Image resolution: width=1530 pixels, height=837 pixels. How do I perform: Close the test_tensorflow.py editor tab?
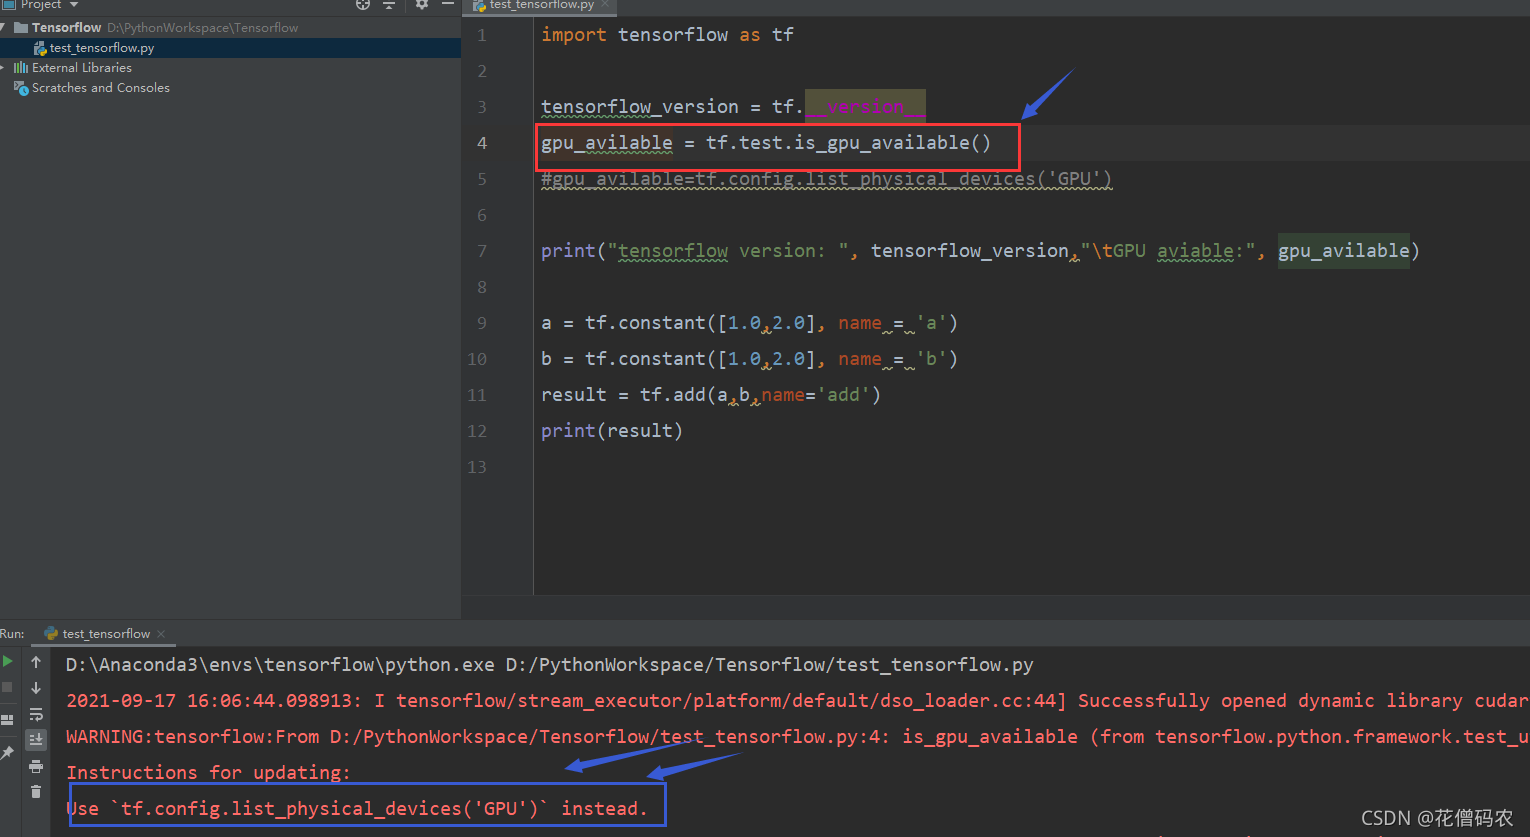point(605,5)
